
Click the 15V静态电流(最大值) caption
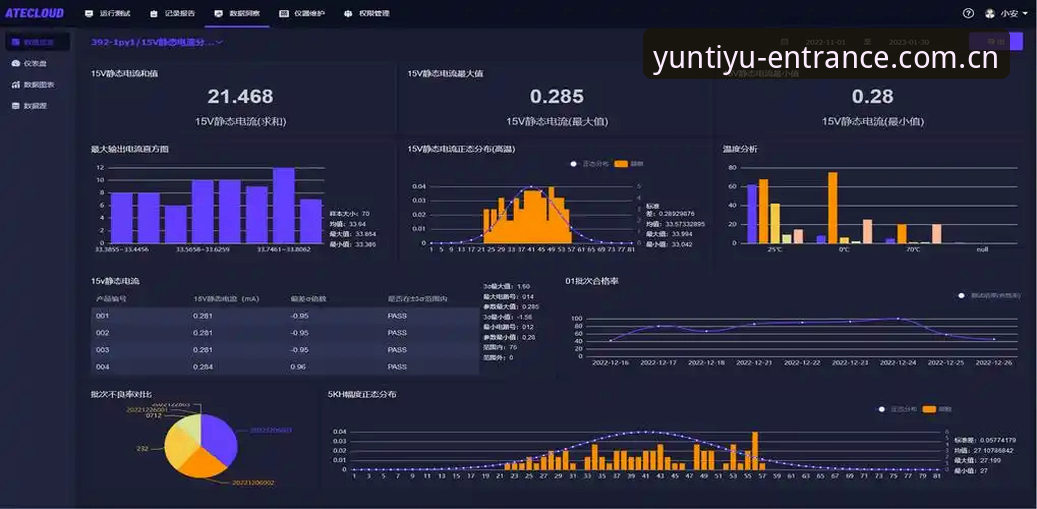tap(557, 122)
